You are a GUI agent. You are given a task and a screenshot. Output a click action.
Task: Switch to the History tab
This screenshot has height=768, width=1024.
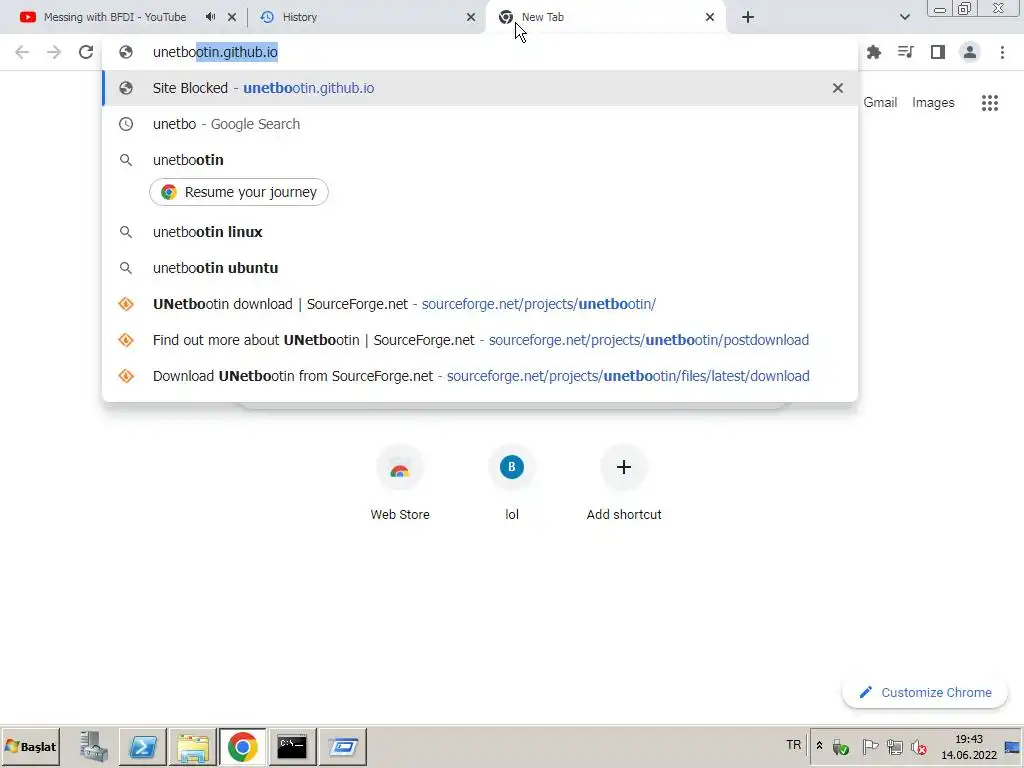pos(300,17)
